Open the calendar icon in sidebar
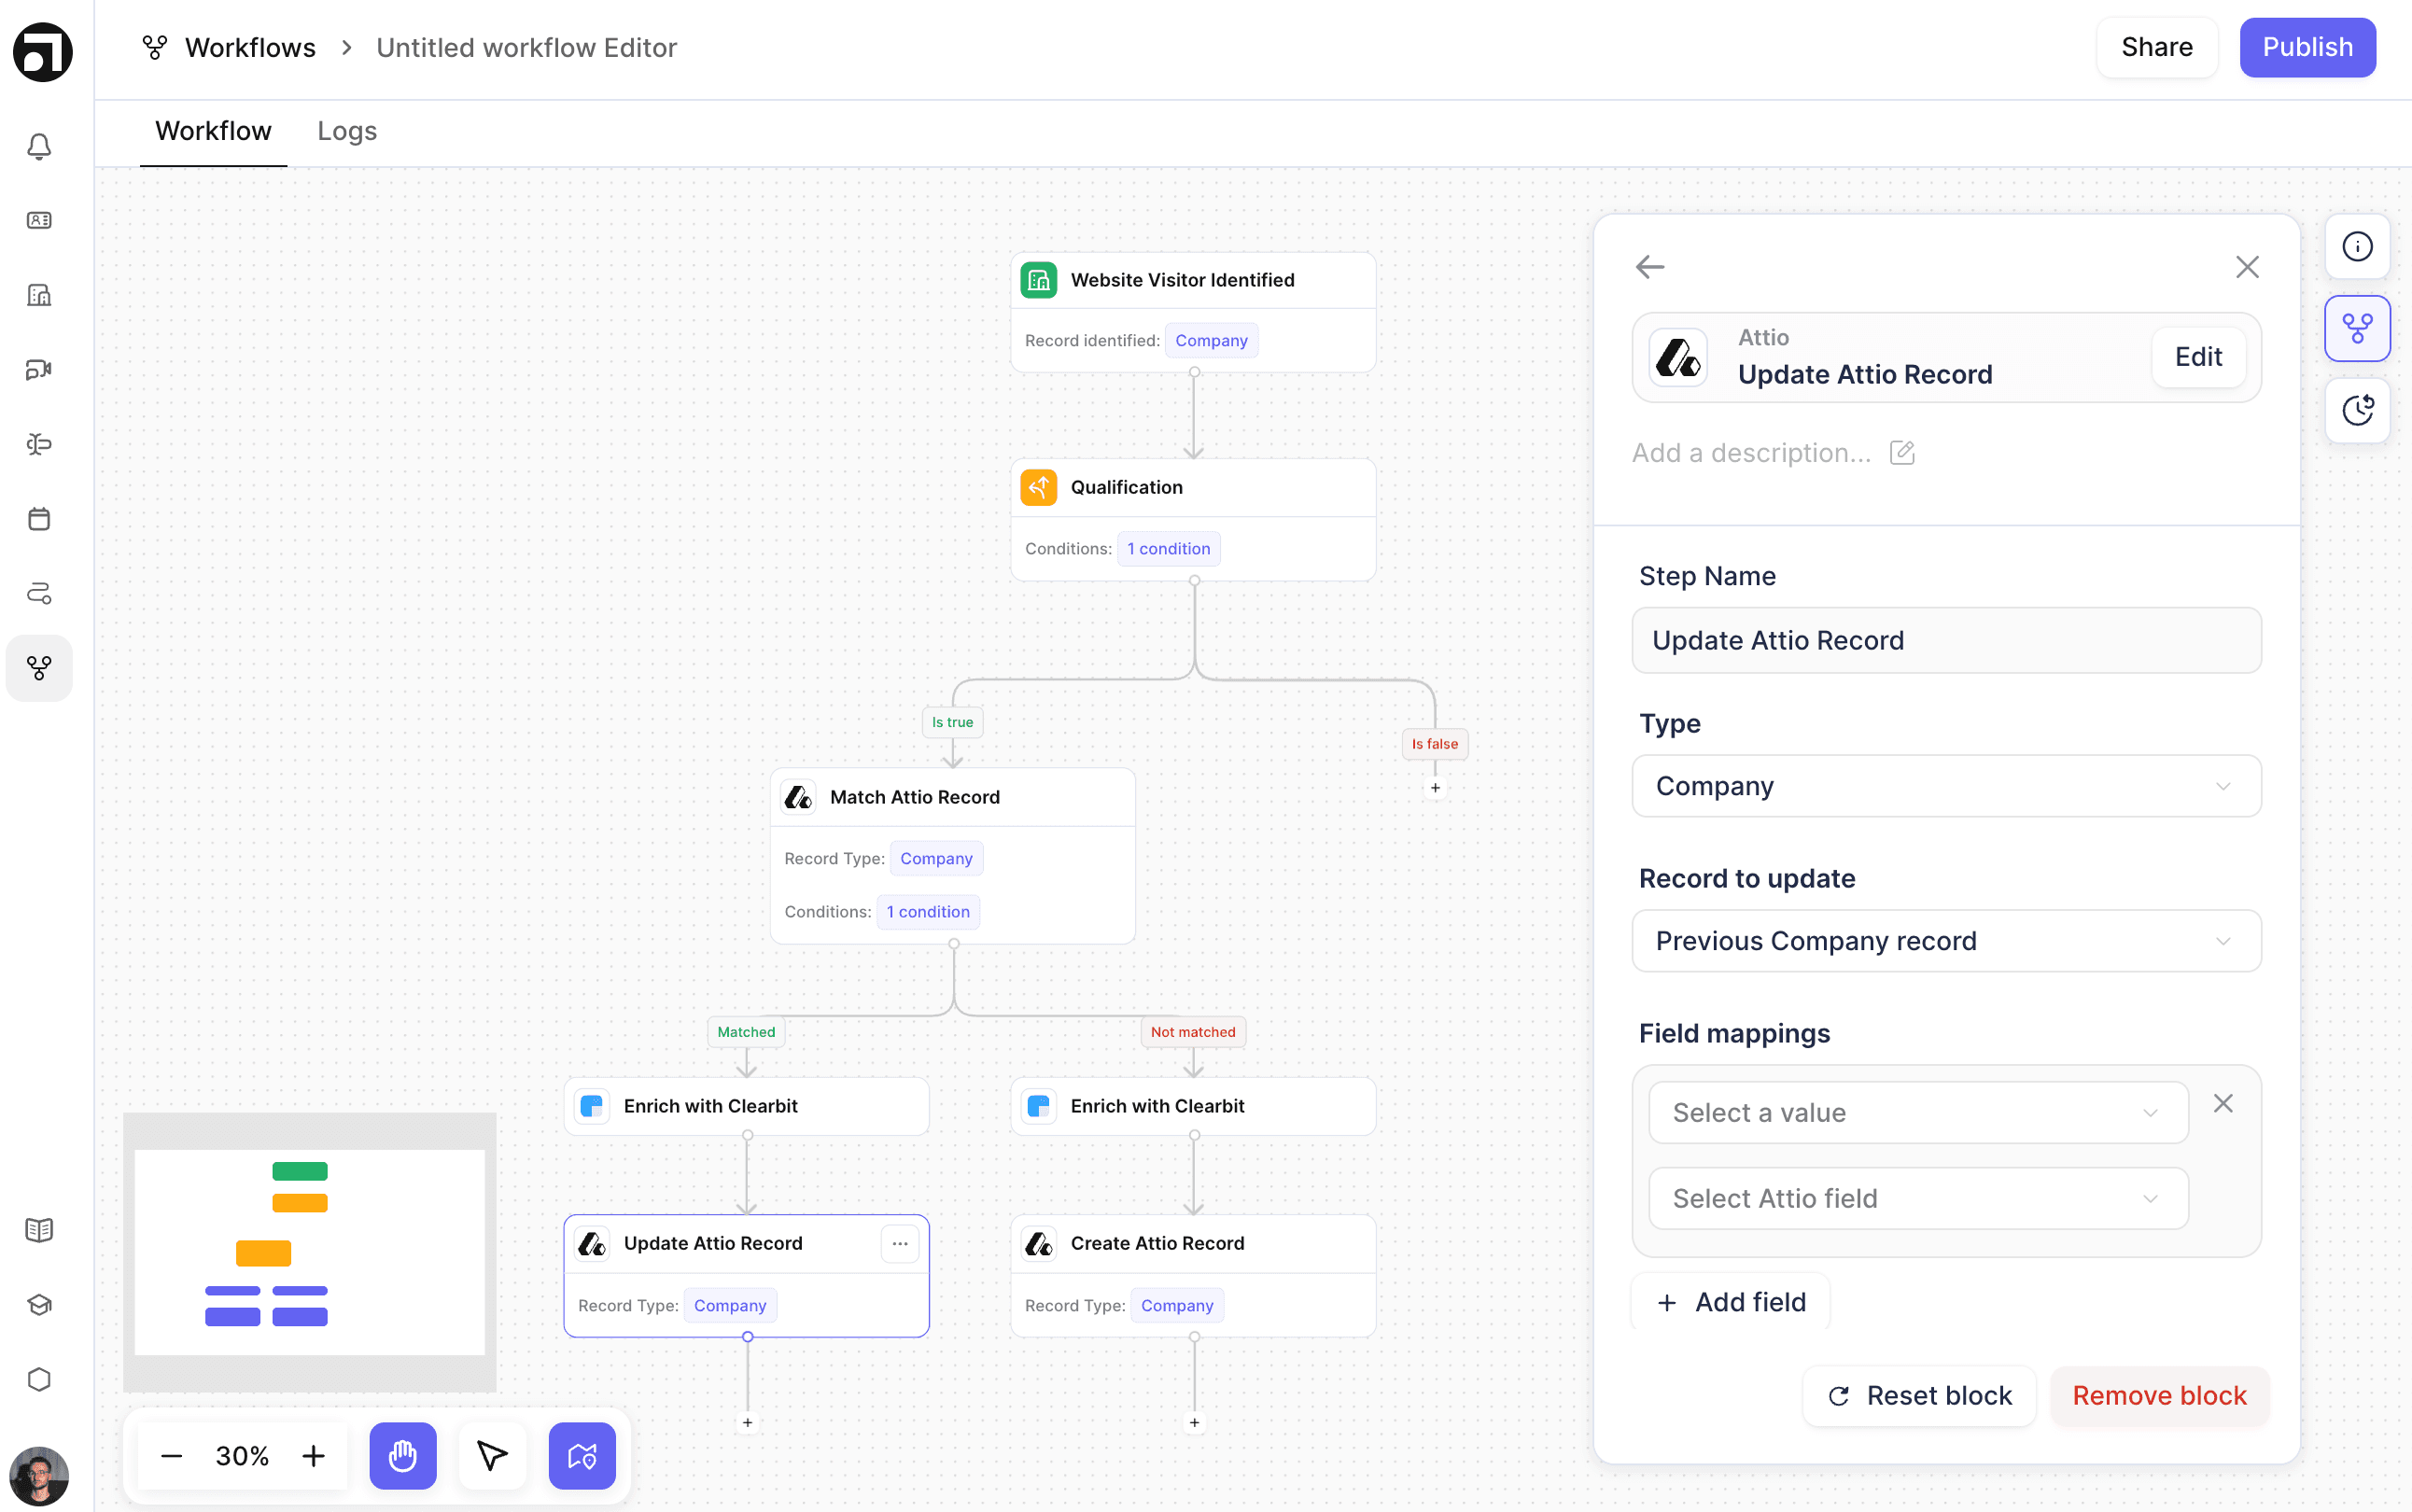2412x1512 pixels. [39, 518]
